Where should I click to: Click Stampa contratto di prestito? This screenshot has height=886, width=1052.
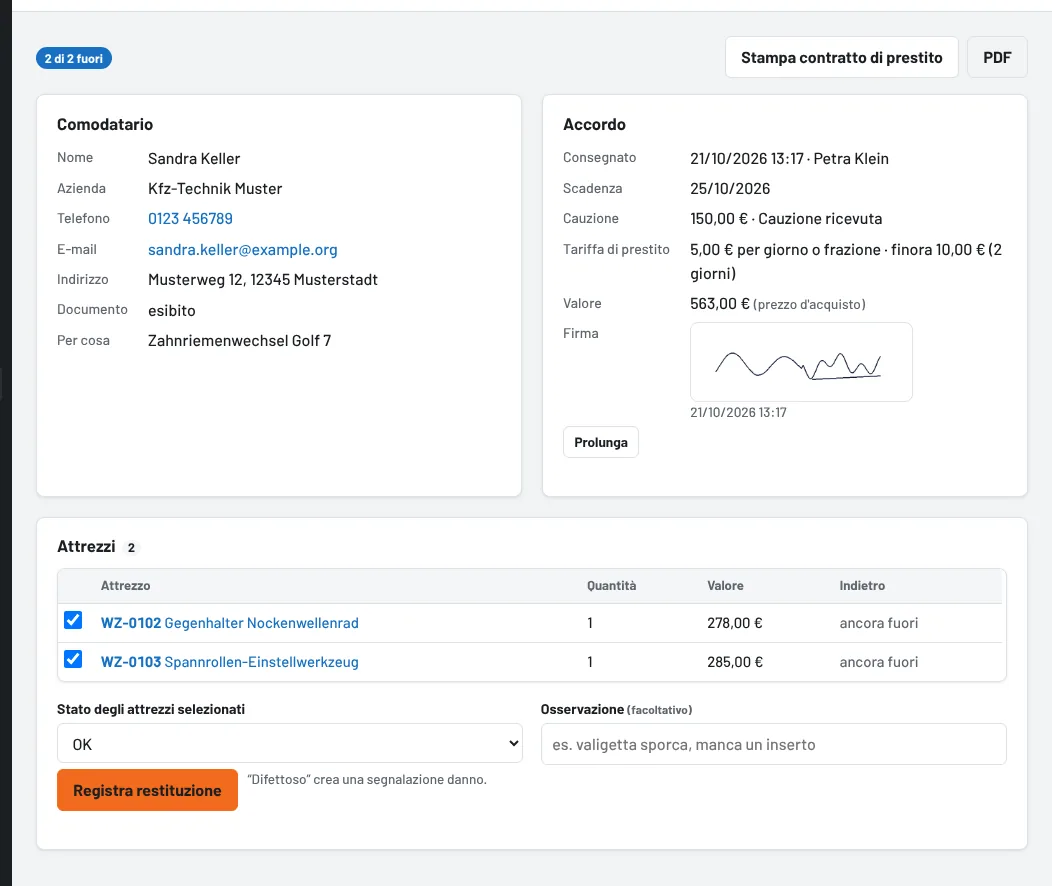click(x=841, y=58)
